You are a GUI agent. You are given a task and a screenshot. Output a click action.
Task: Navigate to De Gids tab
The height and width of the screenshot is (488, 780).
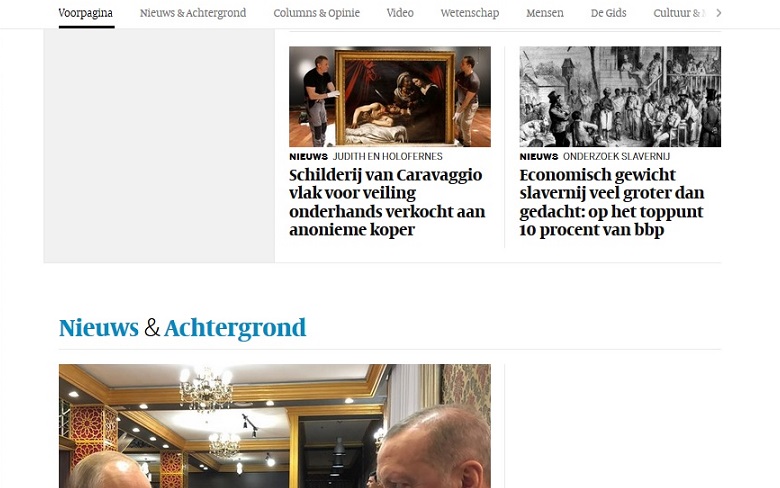click(608, 13)
